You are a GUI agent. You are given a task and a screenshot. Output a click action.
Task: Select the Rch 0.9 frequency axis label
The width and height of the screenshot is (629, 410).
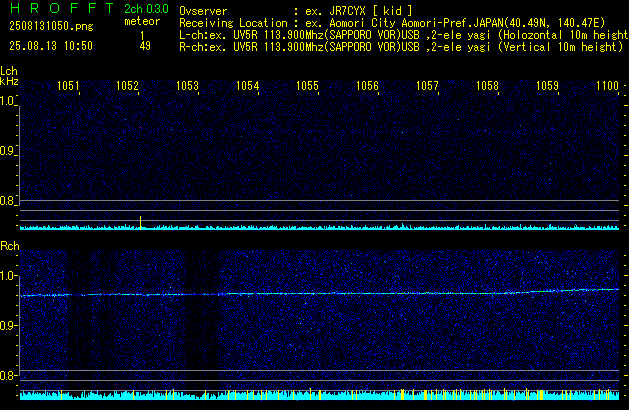point(8,325)
